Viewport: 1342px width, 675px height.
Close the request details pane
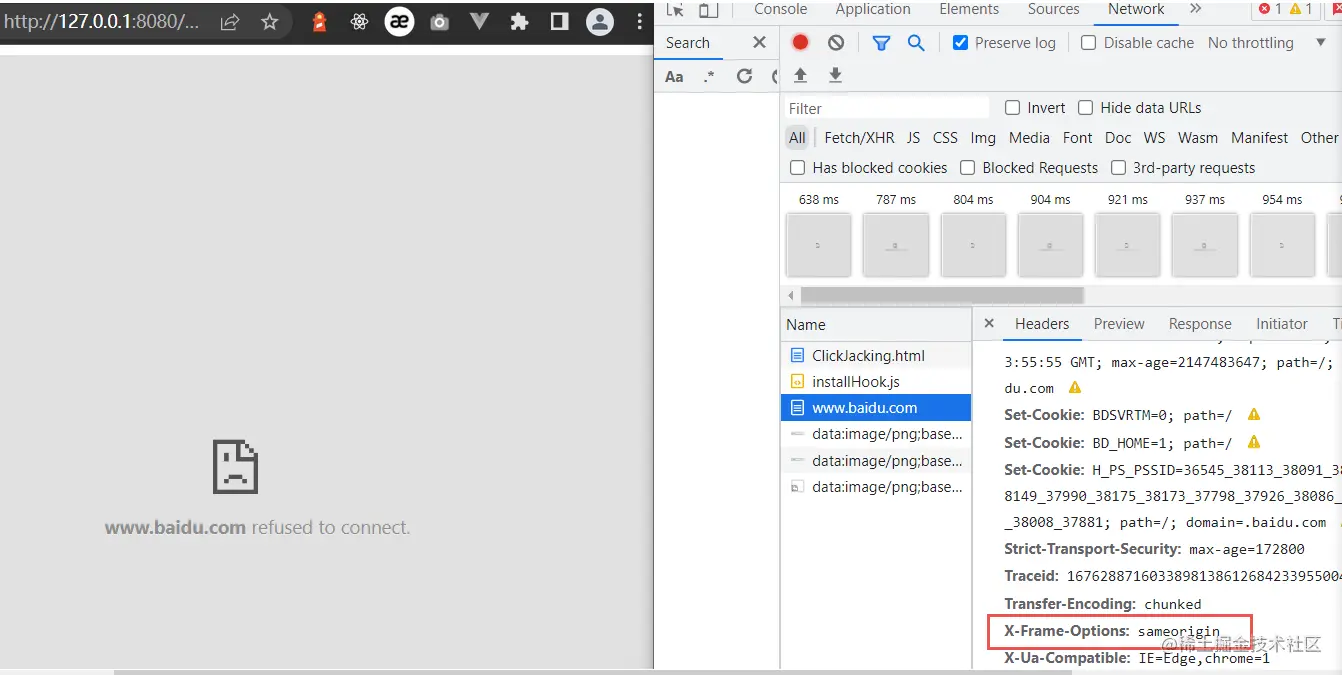[x=989, y=323]
